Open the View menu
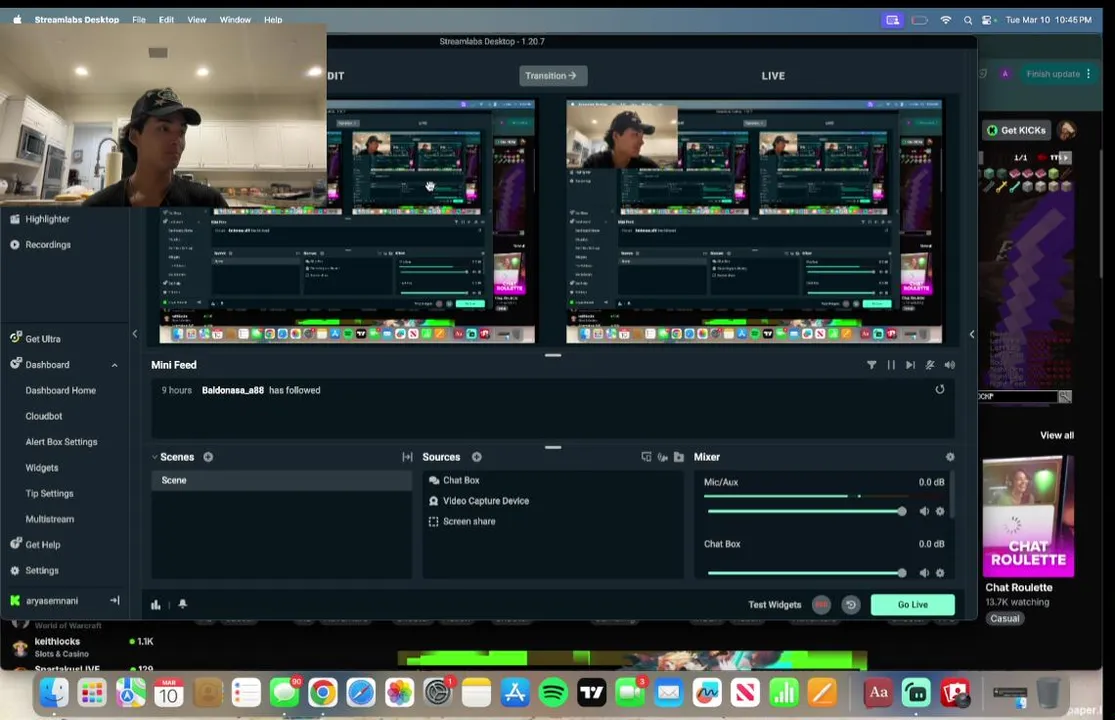 coord(196,20)
